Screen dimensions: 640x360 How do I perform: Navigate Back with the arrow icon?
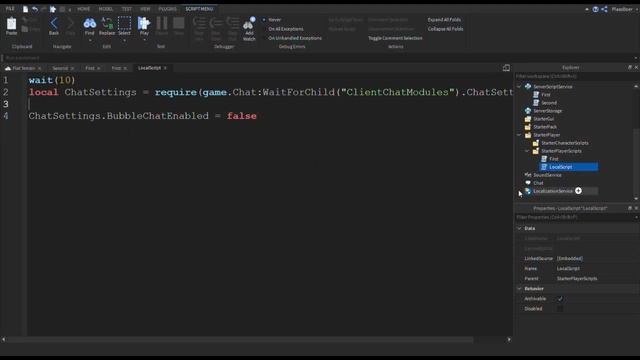tap(54, 23)
